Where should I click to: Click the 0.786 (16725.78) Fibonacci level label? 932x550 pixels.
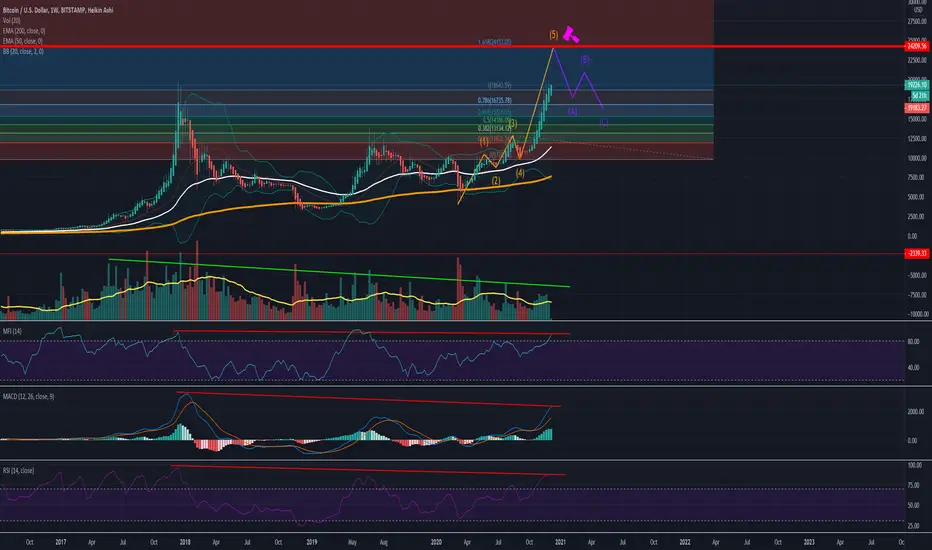coord(495,100)
